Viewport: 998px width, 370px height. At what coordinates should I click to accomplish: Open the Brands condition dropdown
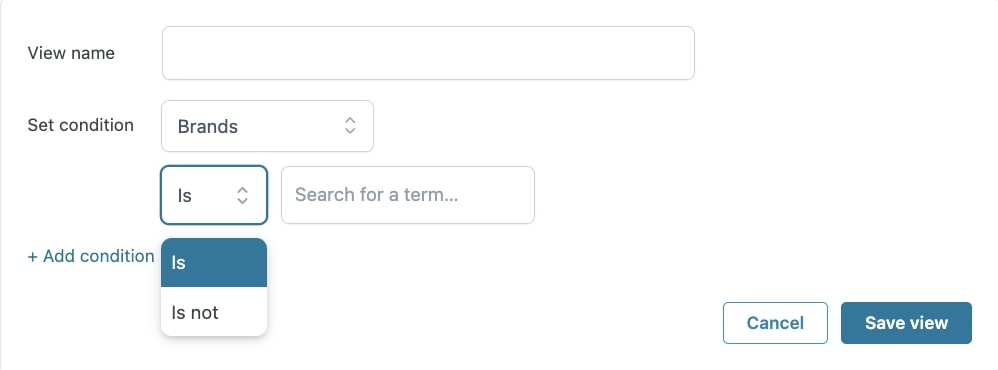(x=267, y=126)
